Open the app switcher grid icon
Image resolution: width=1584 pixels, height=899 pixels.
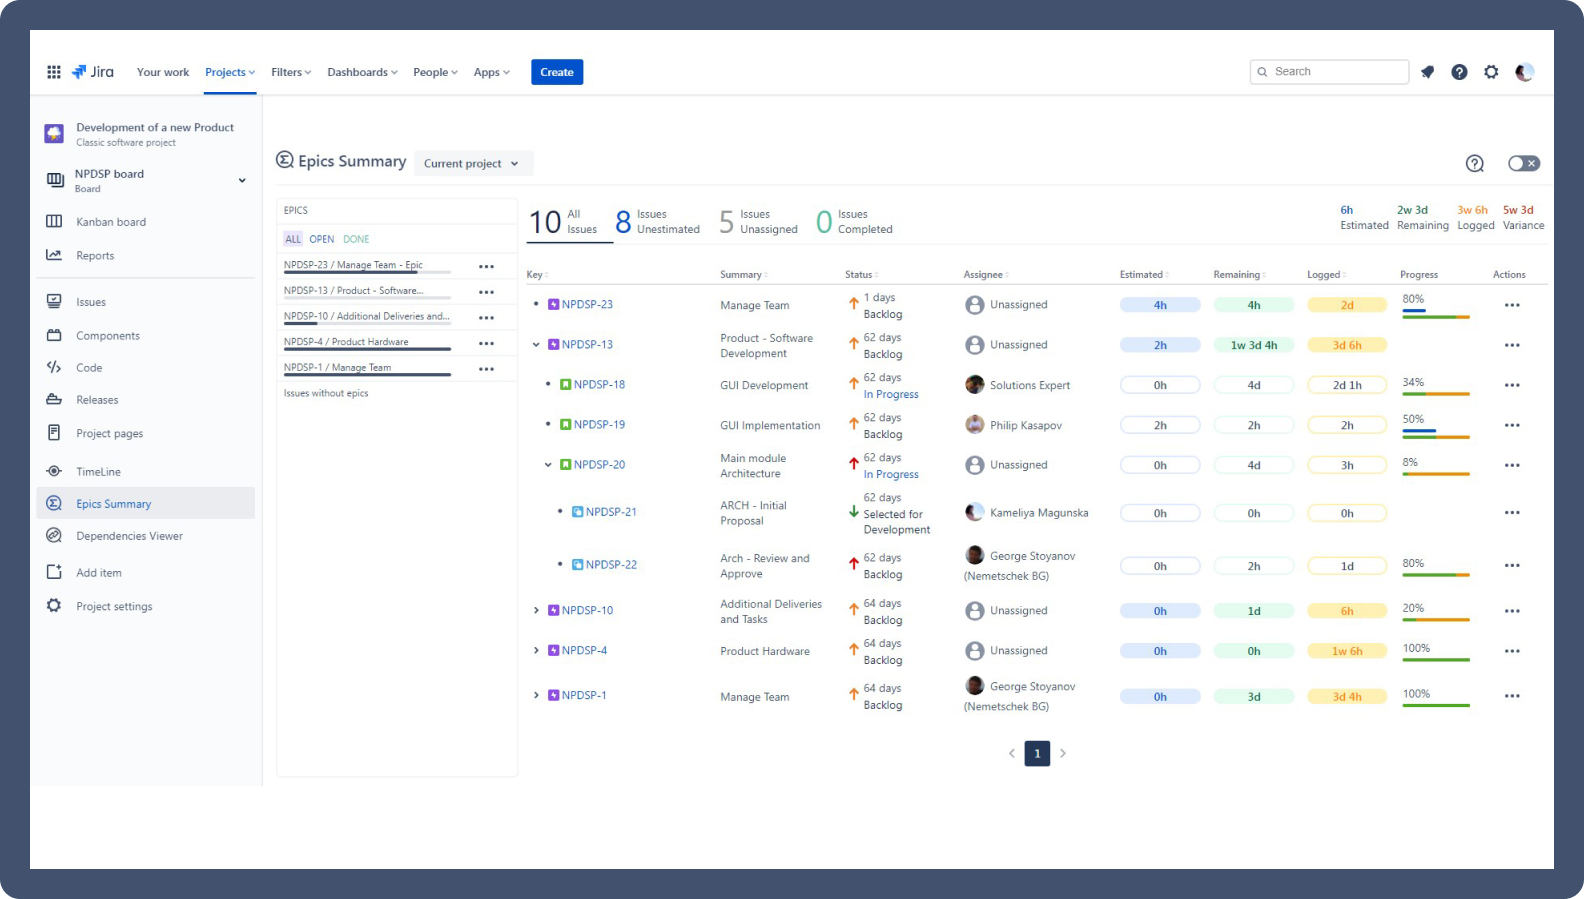54,72
